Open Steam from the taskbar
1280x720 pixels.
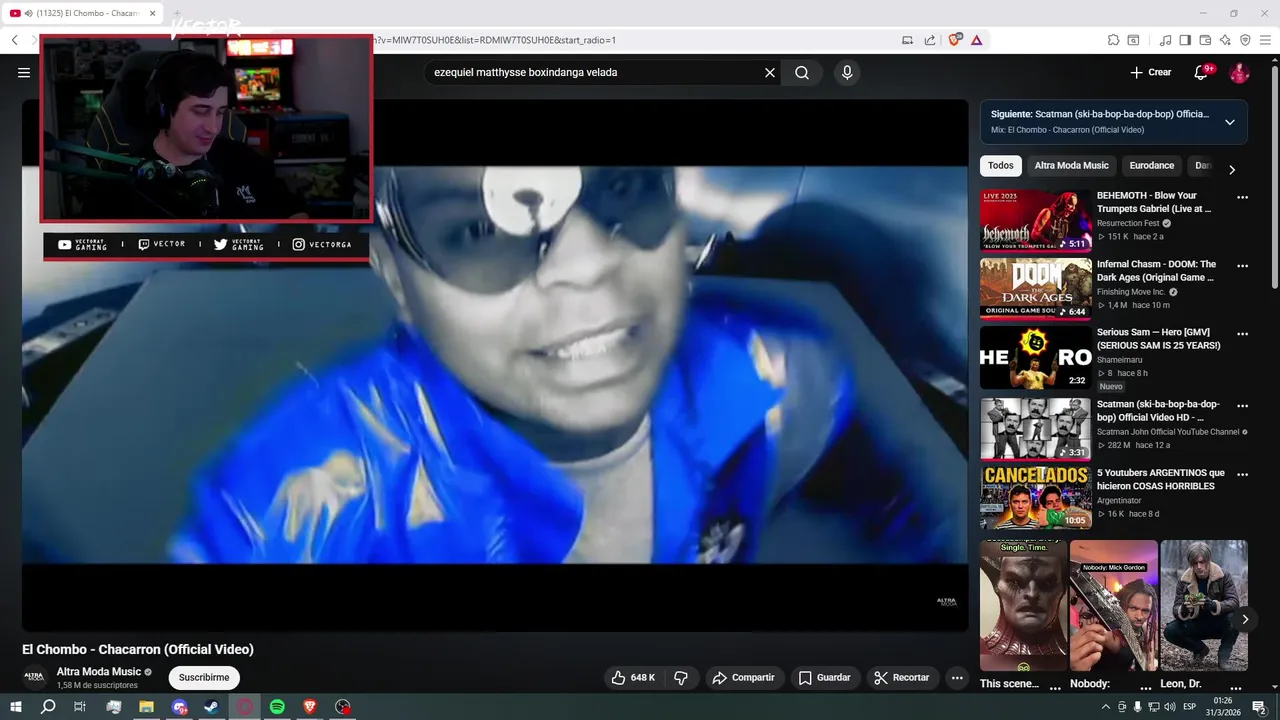(x=212, y=707)
